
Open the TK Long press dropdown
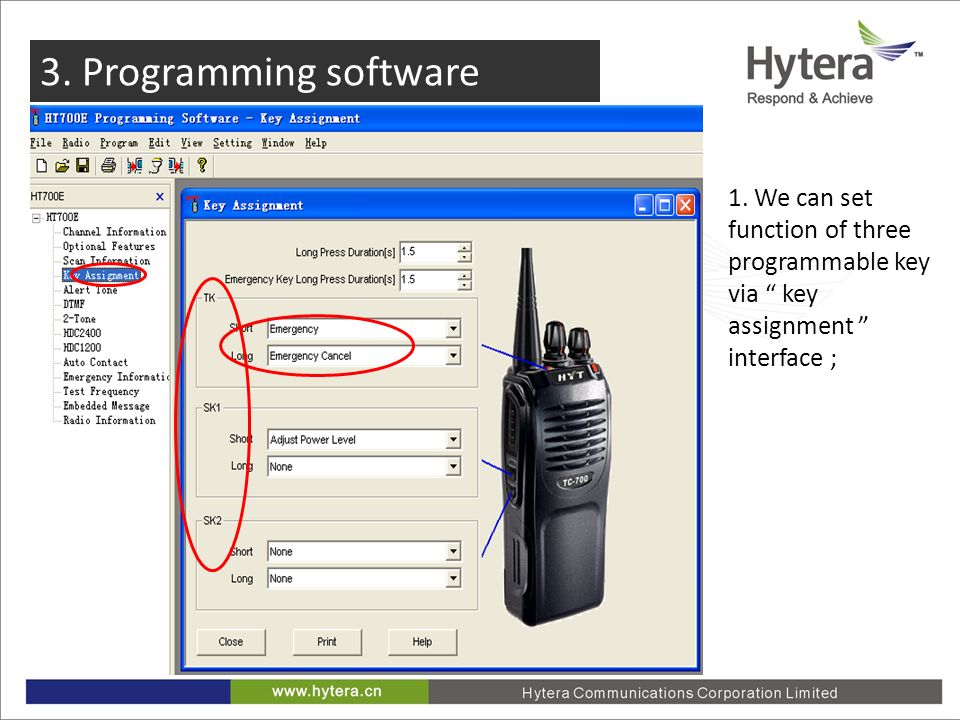click(x=453, y=356)
